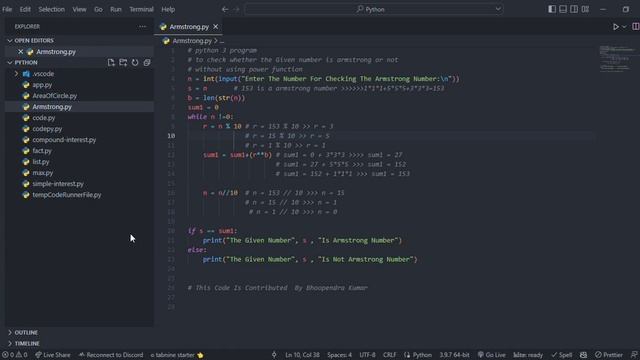The image size is (640, 360).
Task: Go forward using the navigation arrow
Action: [236, 9]
